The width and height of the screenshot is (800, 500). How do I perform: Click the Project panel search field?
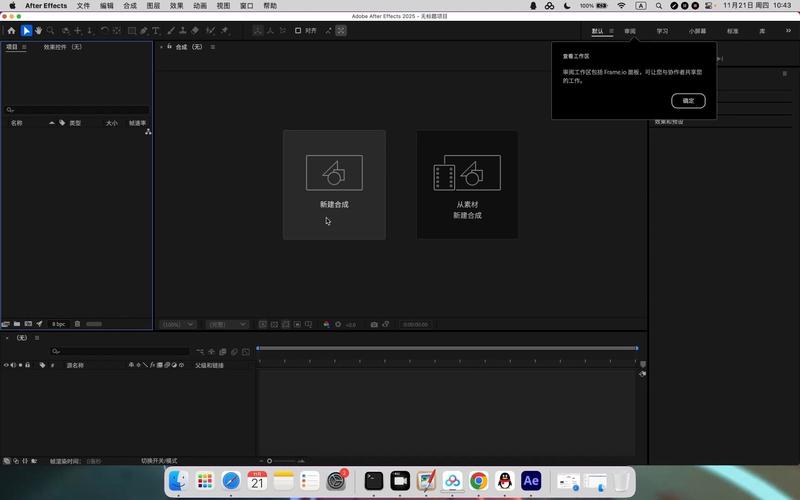77,110
